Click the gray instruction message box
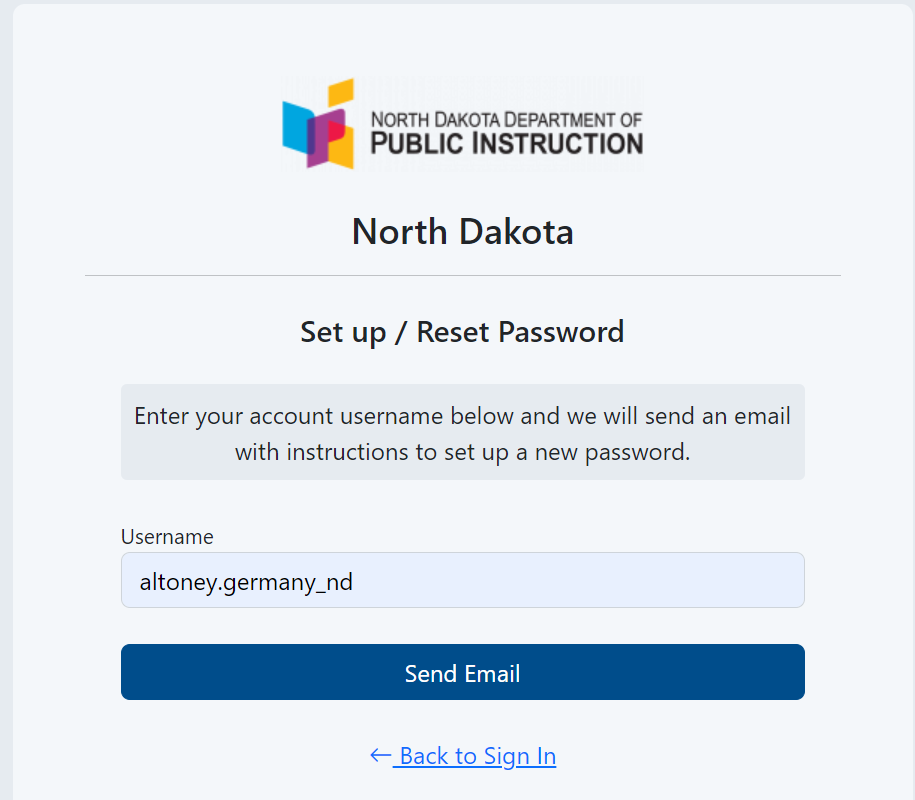This screenshot has width=915, height=800. (462, 432)
